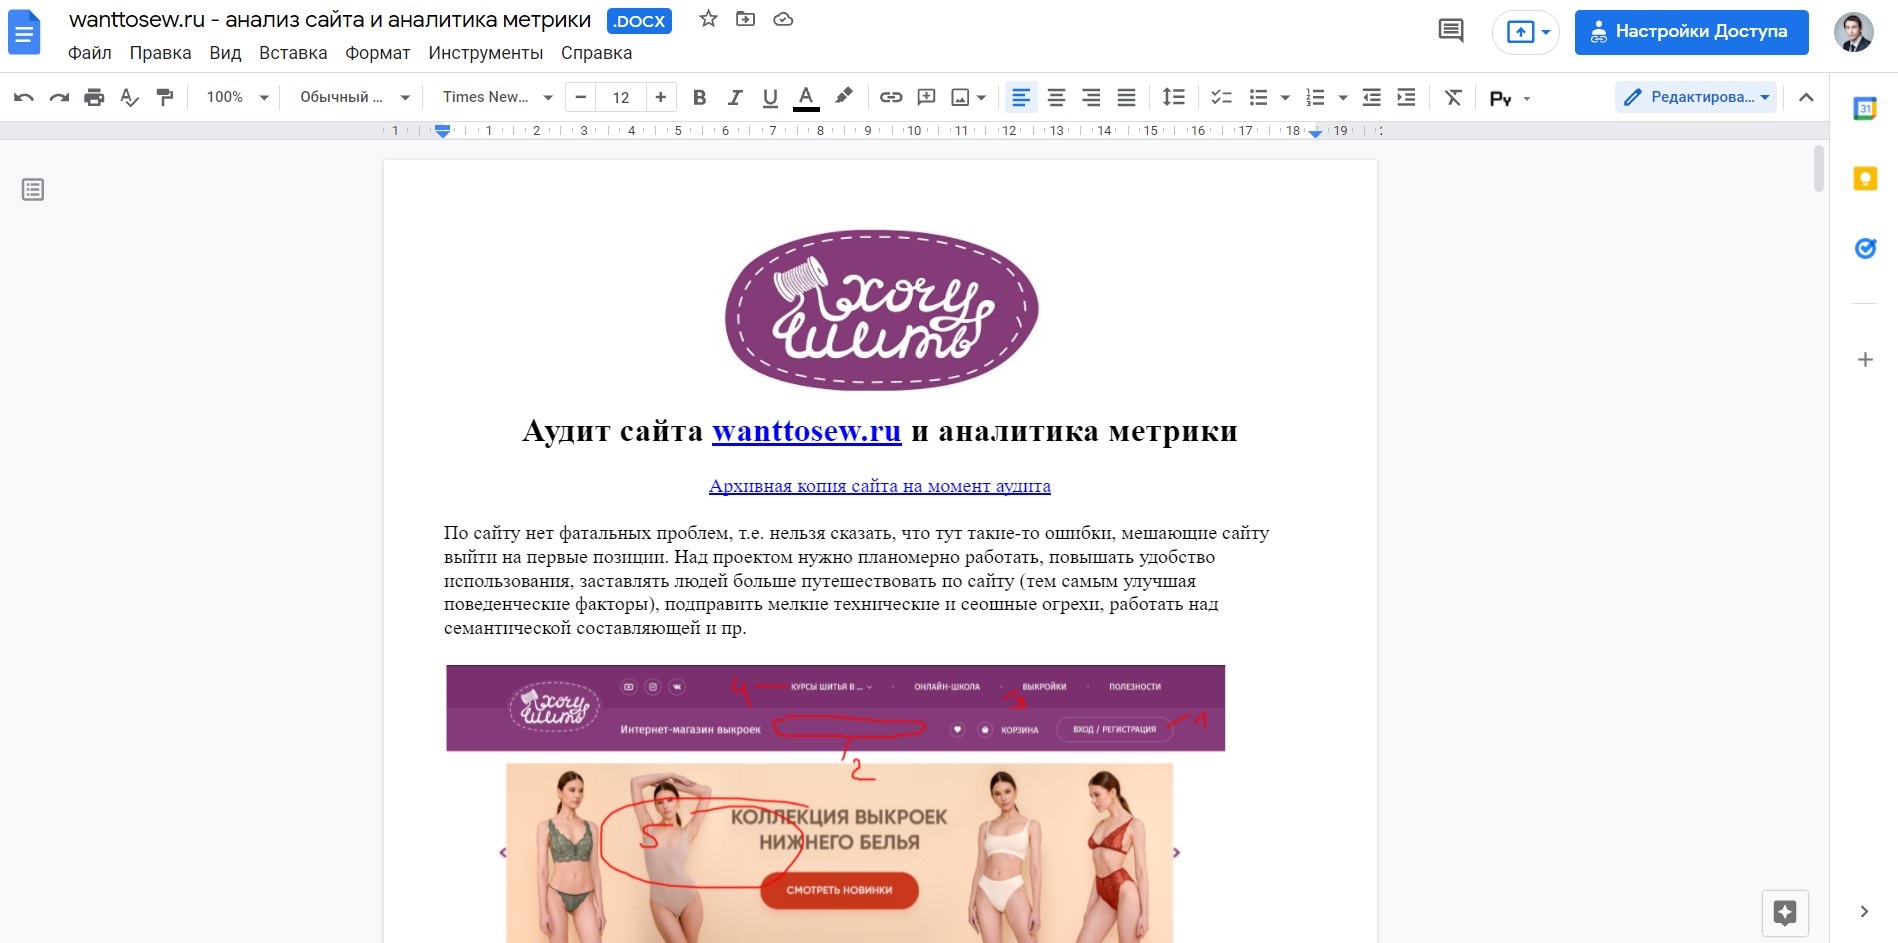Open the Инструменты menu

(x=486, y=53)
